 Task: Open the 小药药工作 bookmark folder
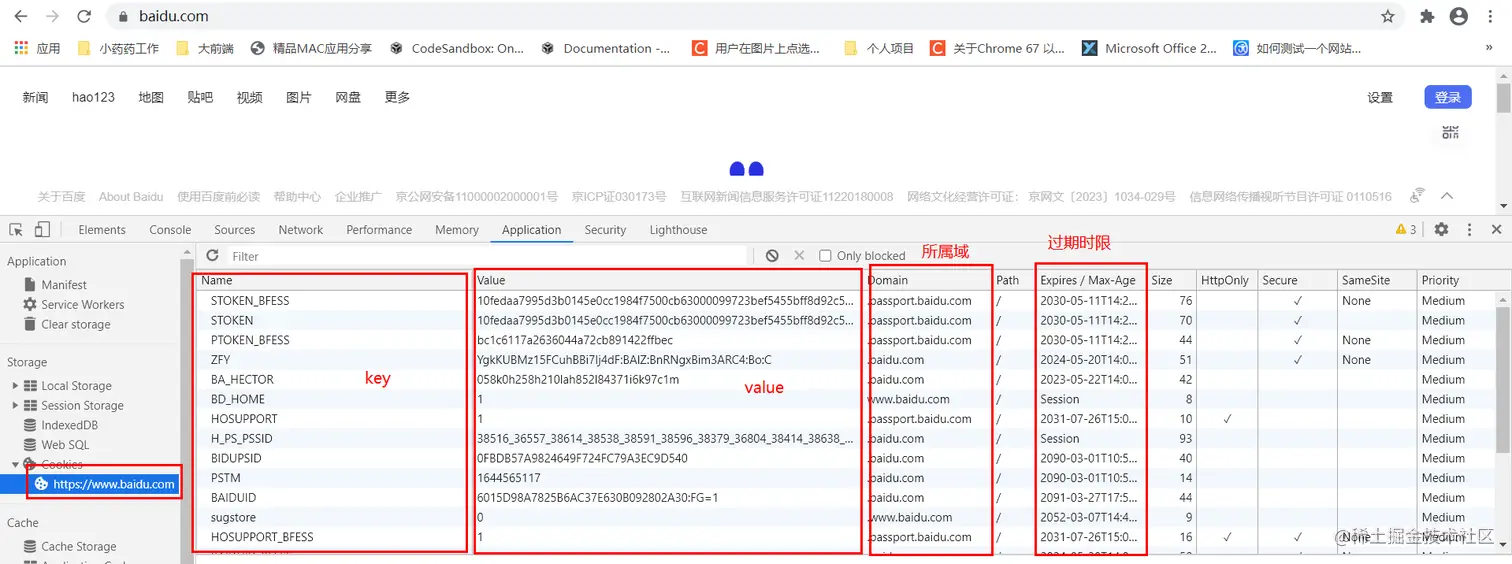tap(118, 48)
